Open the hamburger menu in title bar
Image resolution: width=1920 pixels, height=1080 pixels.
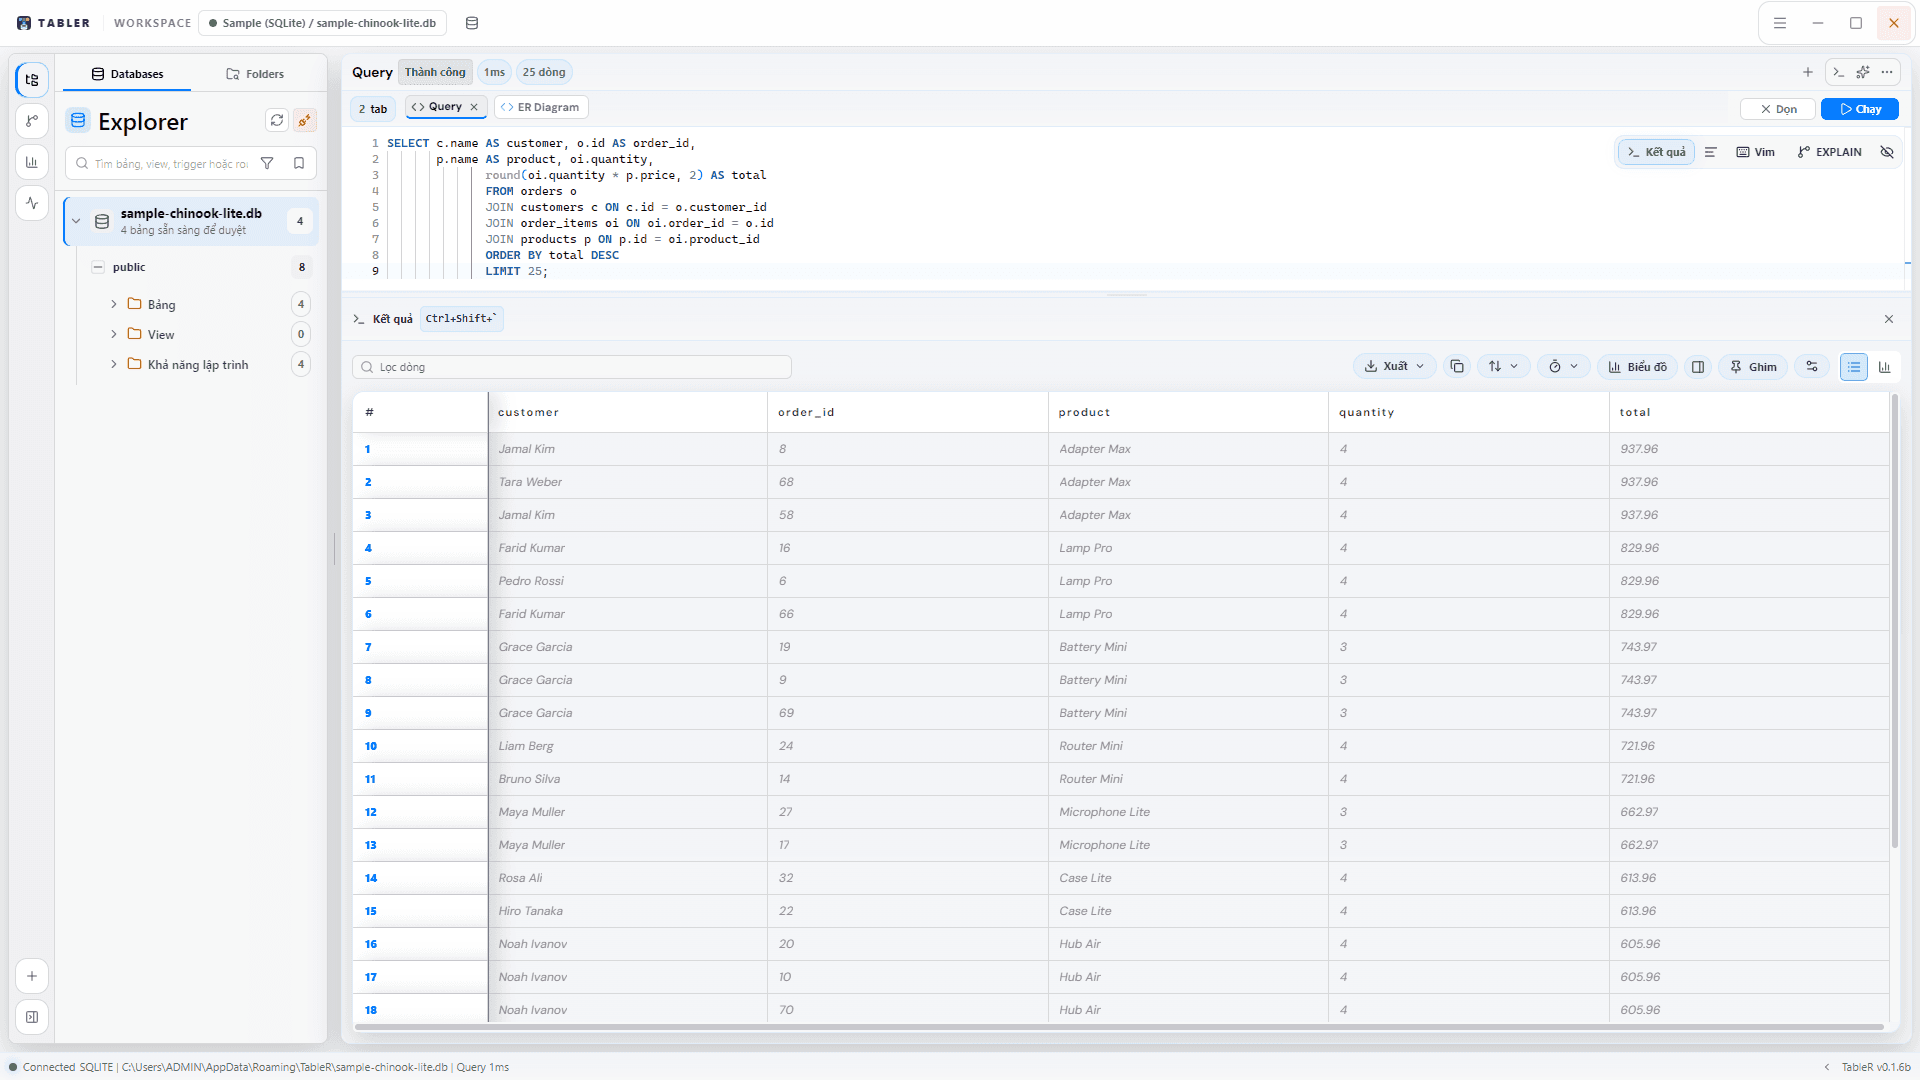pos(1780,23)
